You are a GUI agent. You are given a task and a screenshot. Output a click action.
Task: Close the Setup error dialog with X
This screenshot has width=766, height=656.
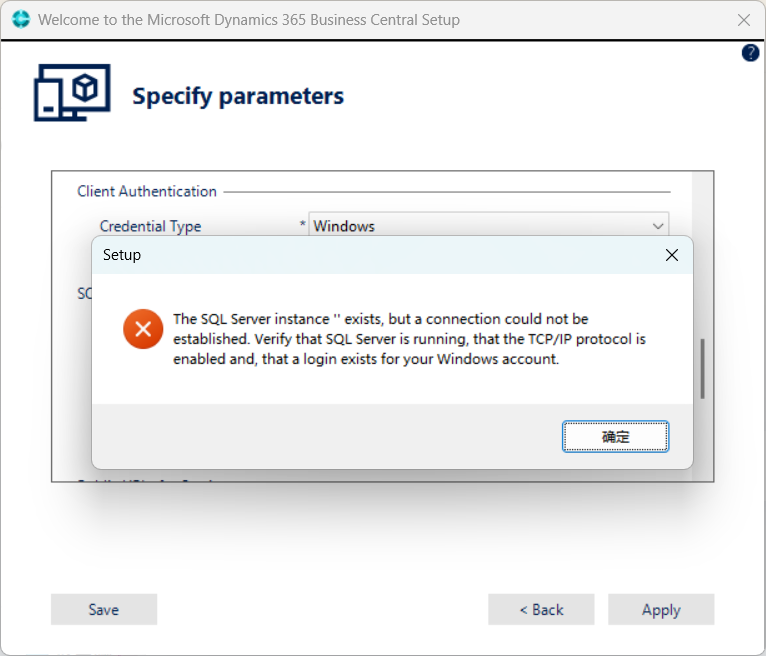click(672, 254)
